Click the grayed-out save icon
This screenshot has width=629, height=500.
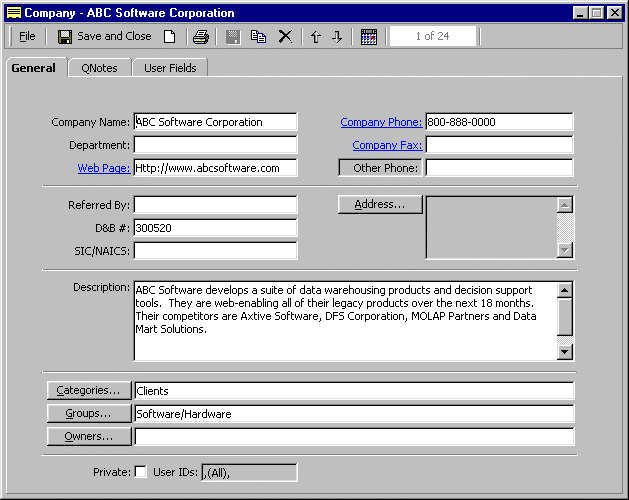pyautogui.click(x=233, y=37)
